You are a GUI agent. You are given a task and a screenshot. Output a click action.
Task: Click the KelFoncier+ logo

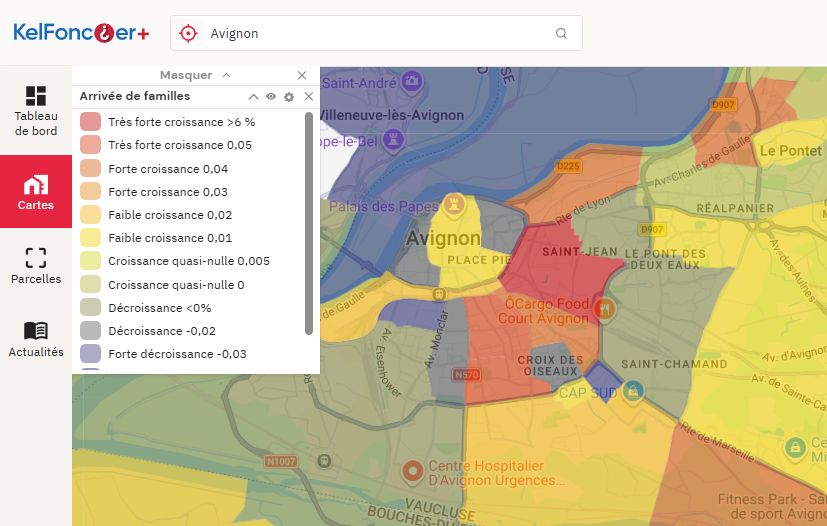(81, 33)
